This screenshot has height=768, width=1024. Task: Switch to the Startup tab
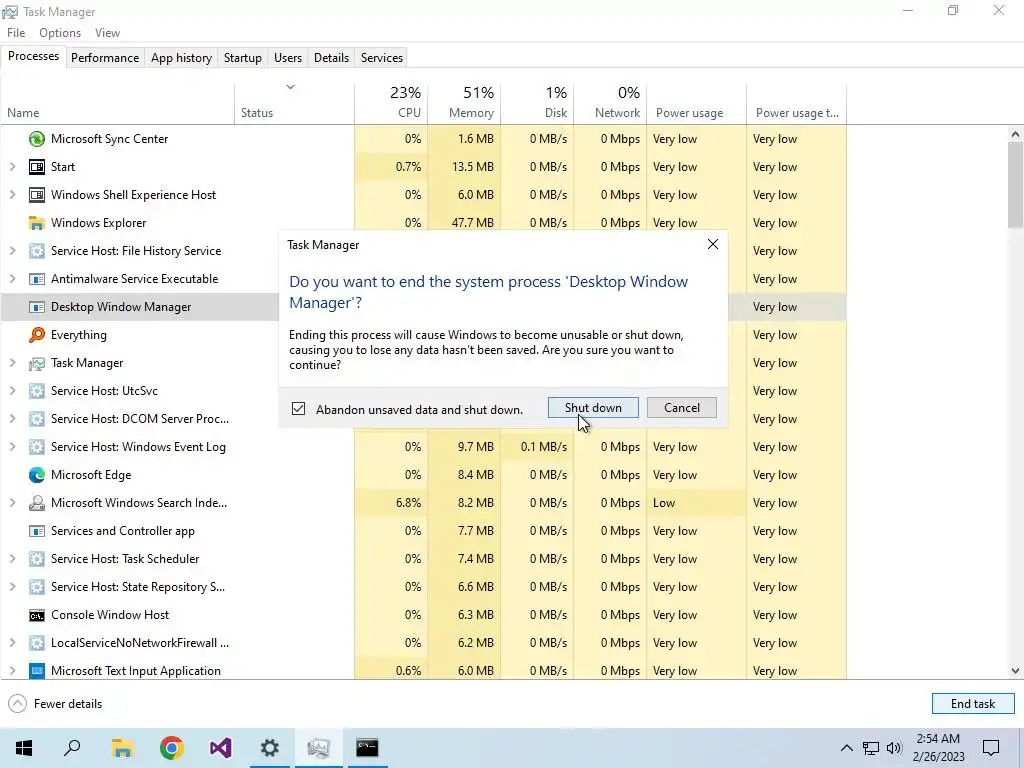(242, 57)
